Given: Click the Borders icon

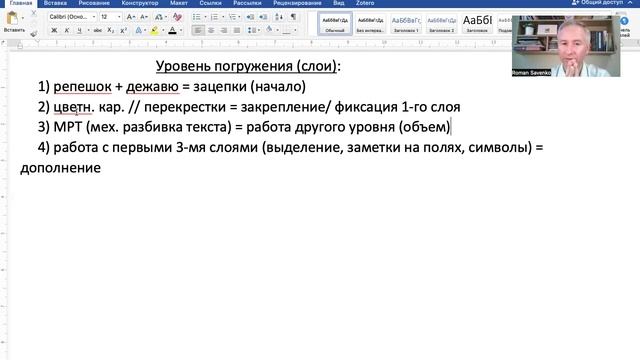Looking at the screenshot, I should (287, 30).
